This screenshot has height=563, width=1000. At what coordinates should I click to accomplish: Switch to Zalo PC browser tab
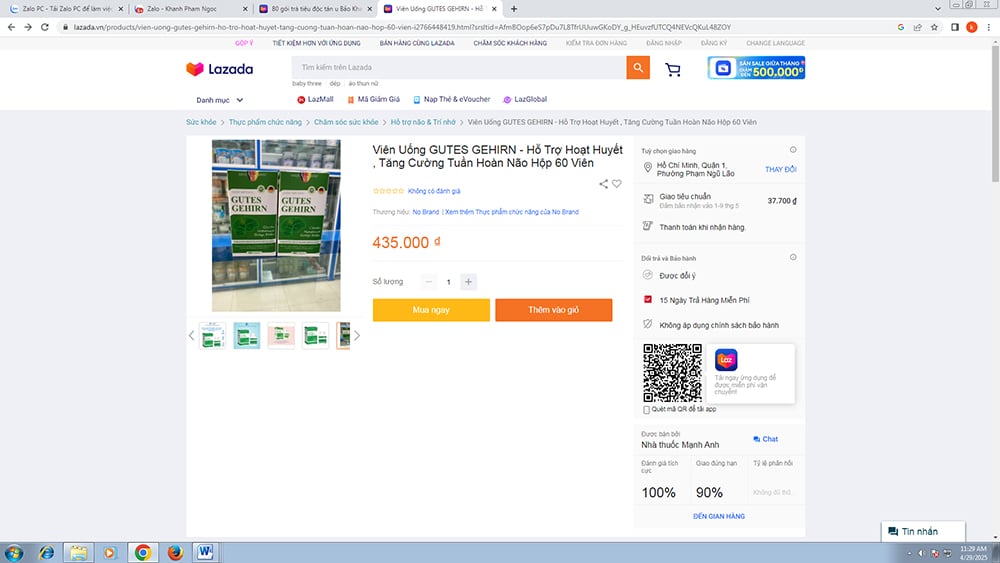(x=64, y=9)
